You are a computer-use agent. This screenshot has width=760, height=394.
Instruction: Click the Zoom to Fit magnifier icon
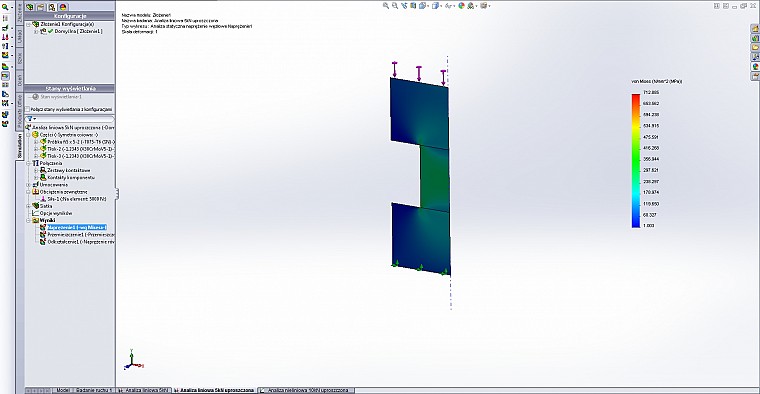386,6
